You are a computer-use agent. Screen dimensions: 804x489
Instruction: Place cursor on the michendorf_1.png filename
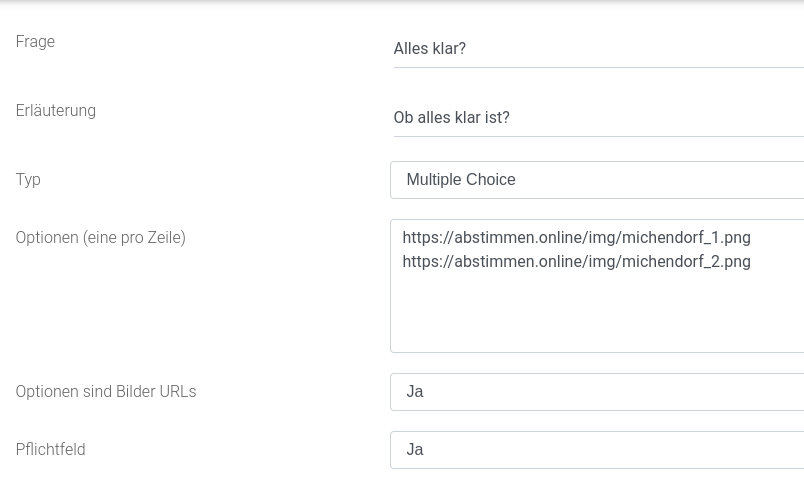[x=691, y=238]
